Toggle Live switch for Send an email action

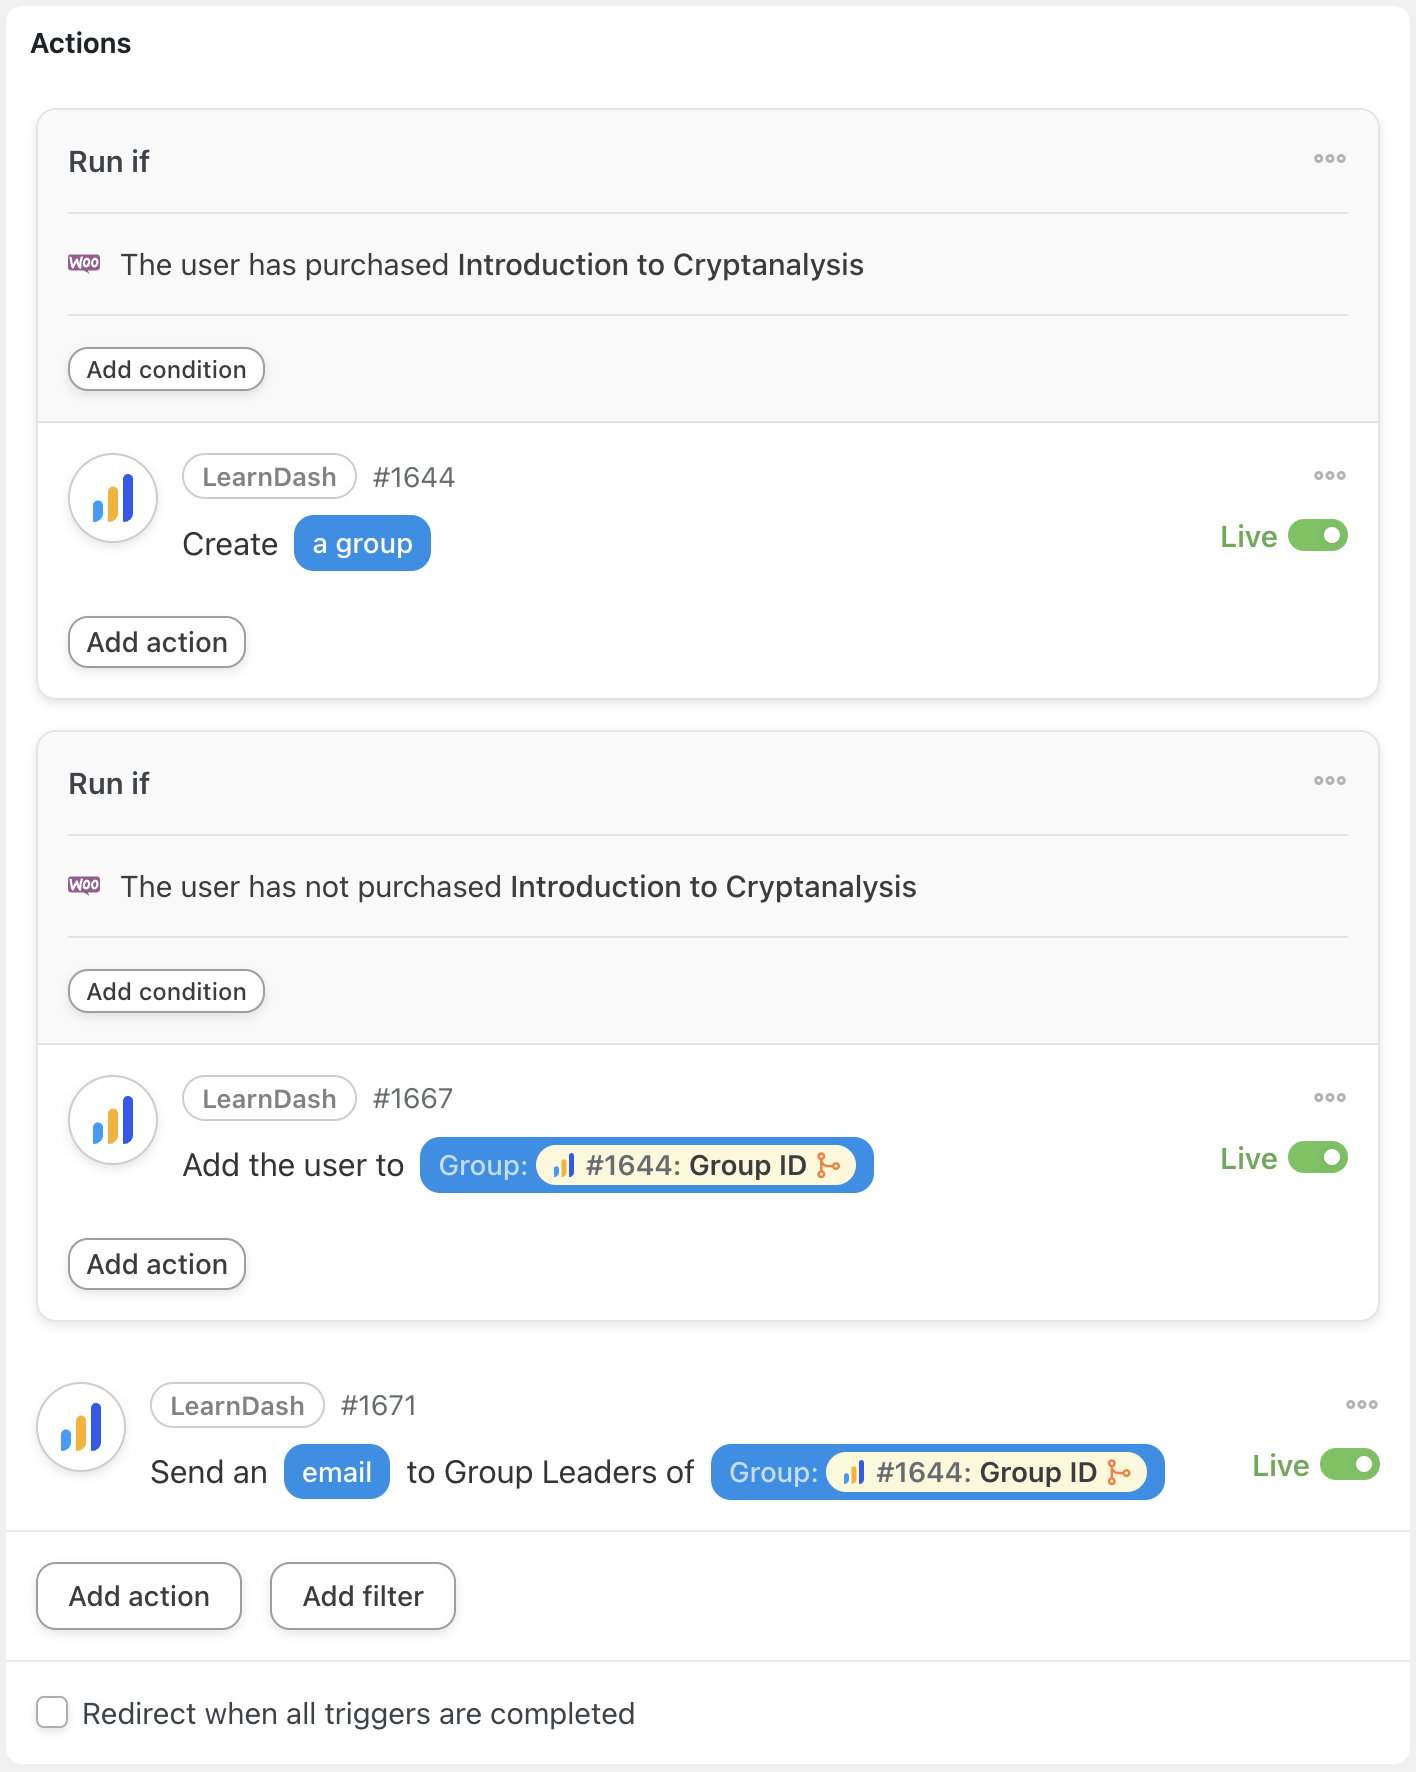1349,1465
